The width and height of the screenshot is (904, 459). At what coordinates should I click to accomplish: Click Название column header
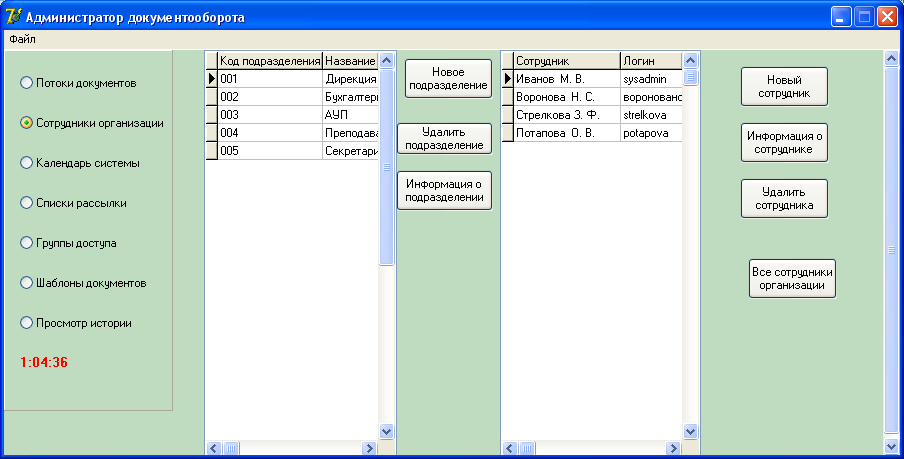coord(351,61)
